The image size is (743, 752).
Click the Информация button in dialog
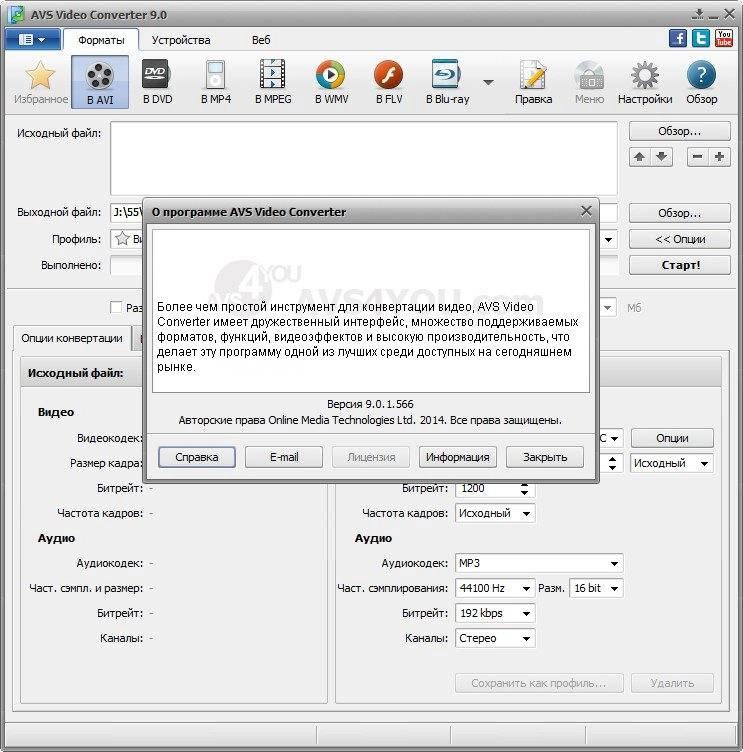click(458, 457)
